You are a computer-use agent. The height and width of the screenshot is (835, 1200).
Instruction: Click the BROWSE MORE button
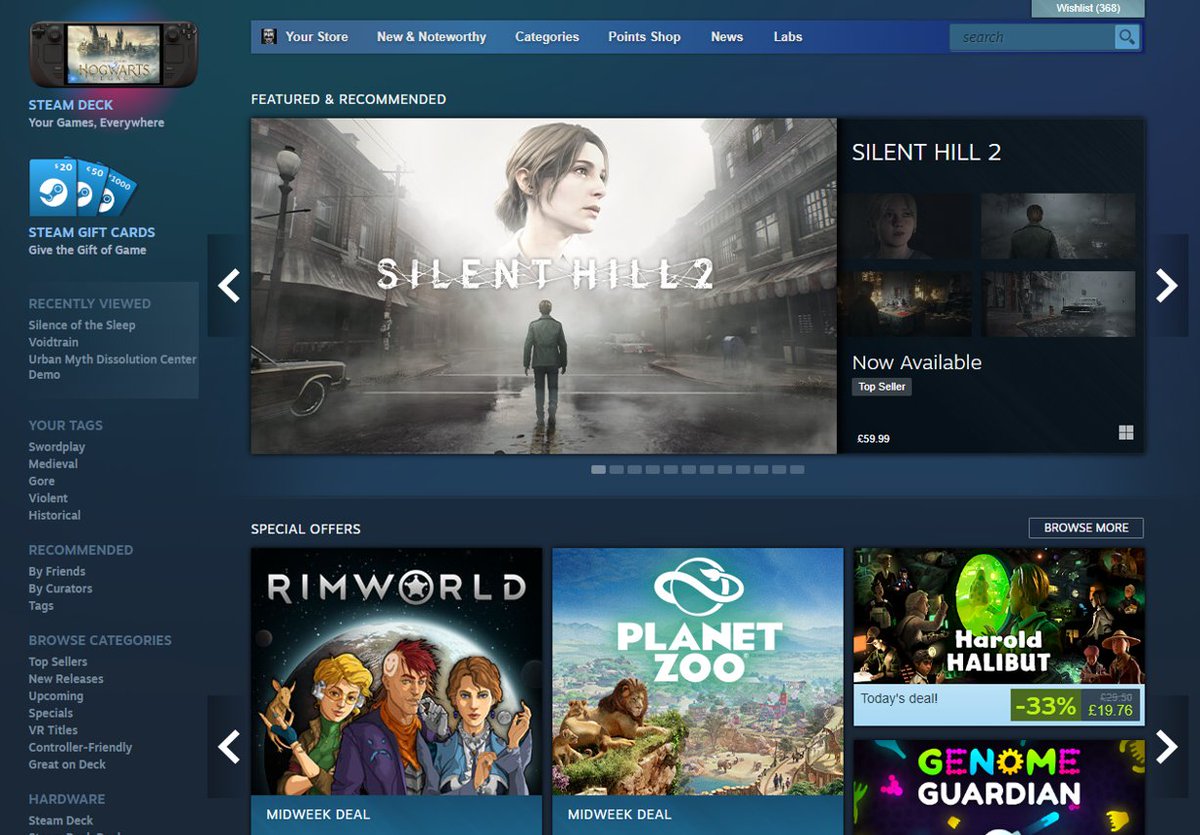[x=1086, y=528]
